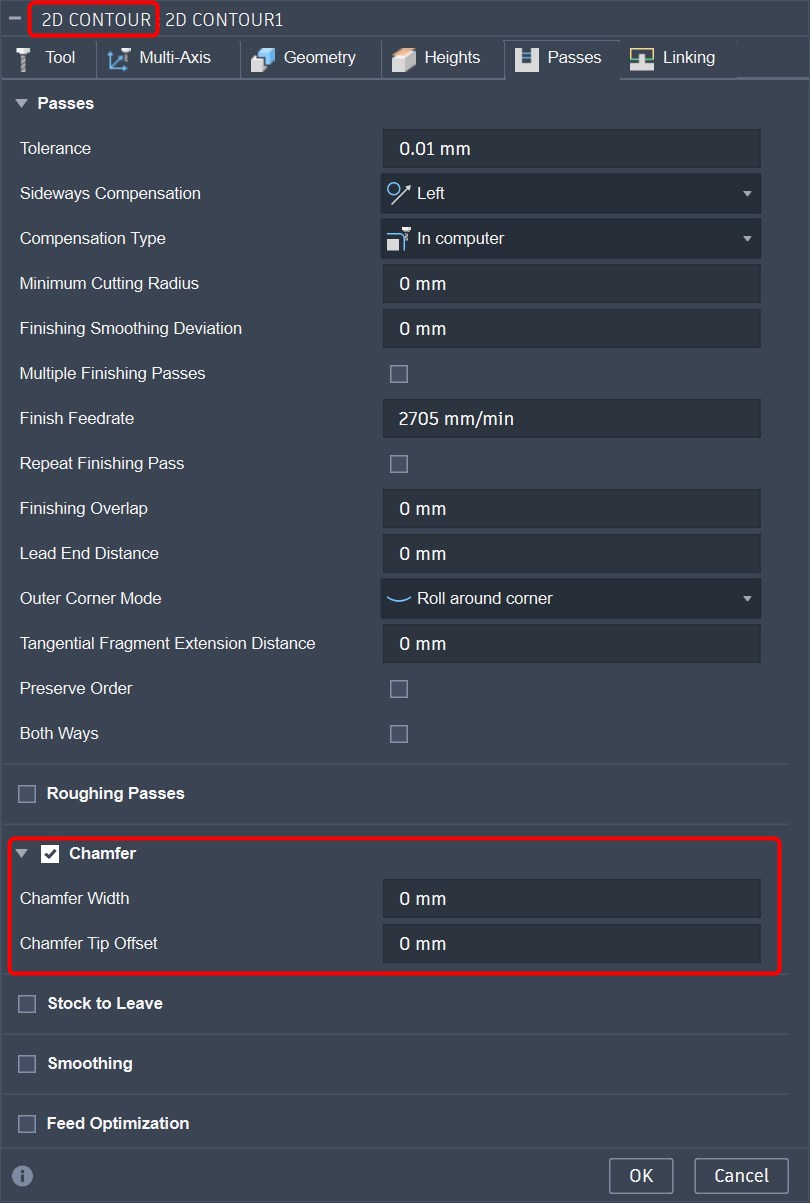Image resolution: width=810 pixels, height=1203 pixels.
Task: Open the Multi-Axis tab
Action: coord(168,58)
